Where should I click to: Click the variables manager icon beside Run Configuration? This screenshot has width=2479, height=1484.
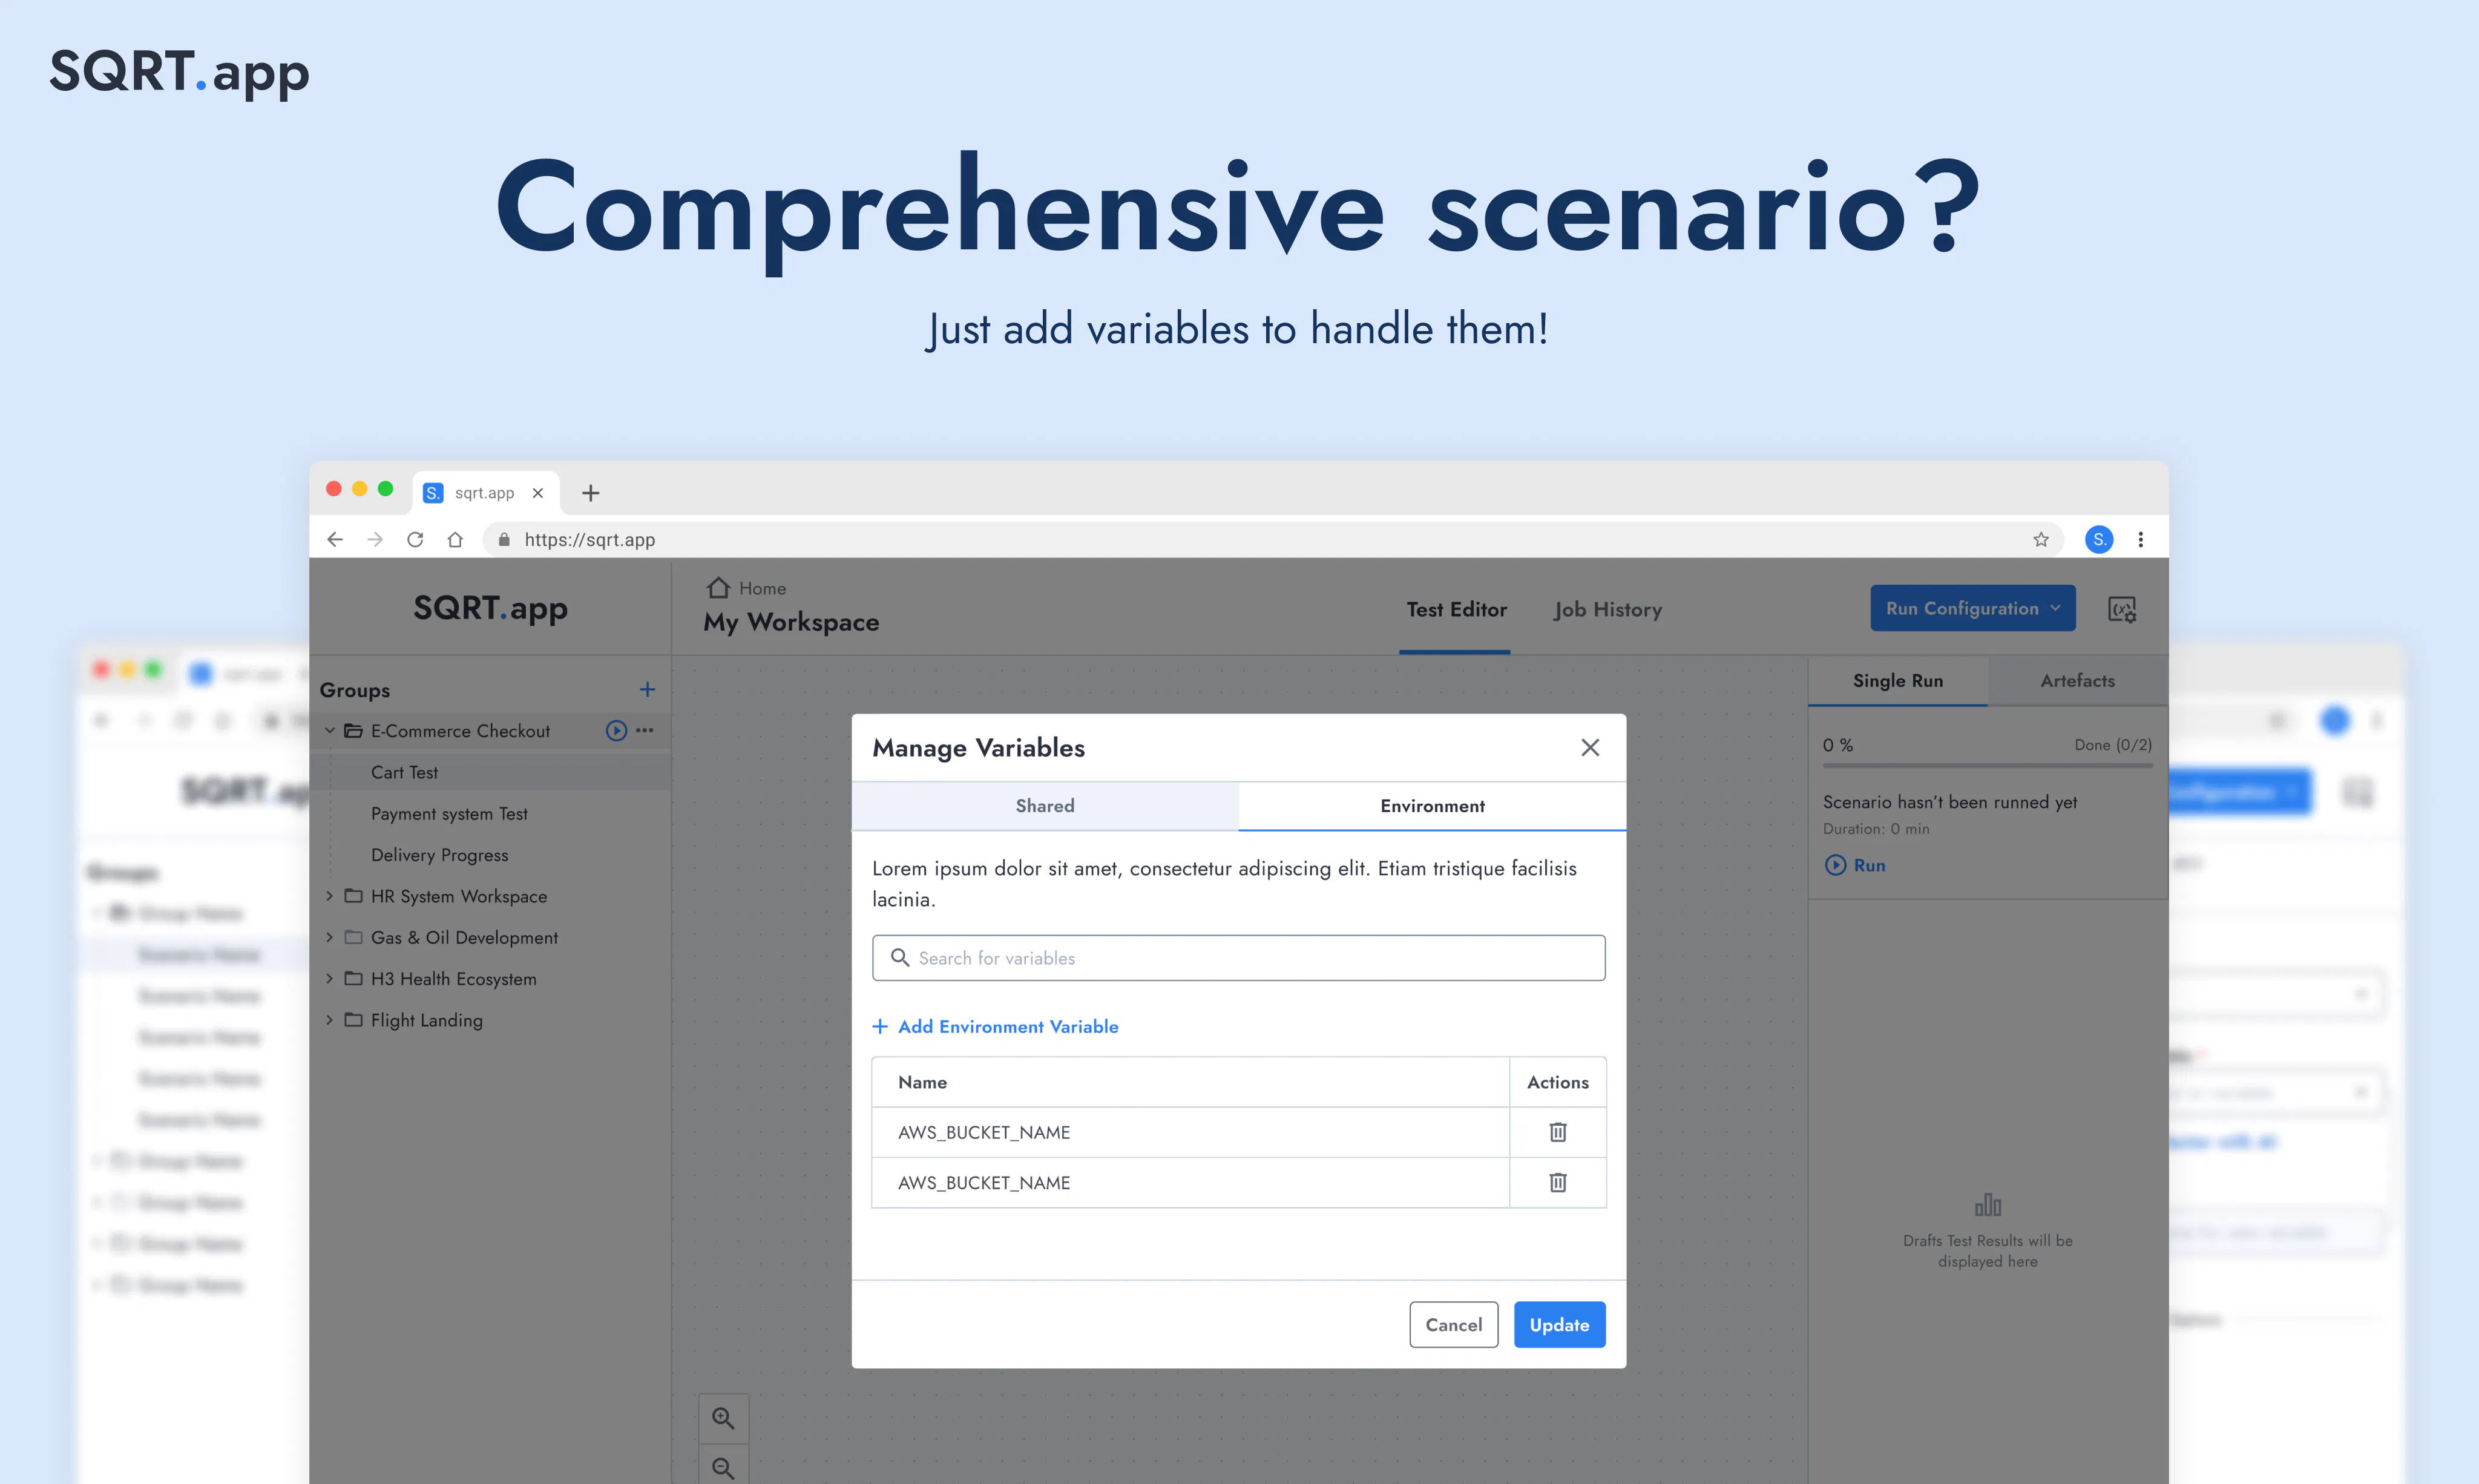[x=2122, y=609]
